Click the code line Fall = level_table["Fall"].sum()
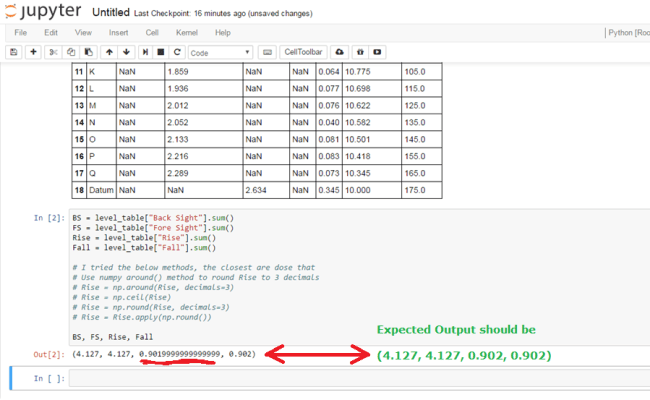Image resolution: width=650 pixels, height=400 pixels. click(144, 248)
